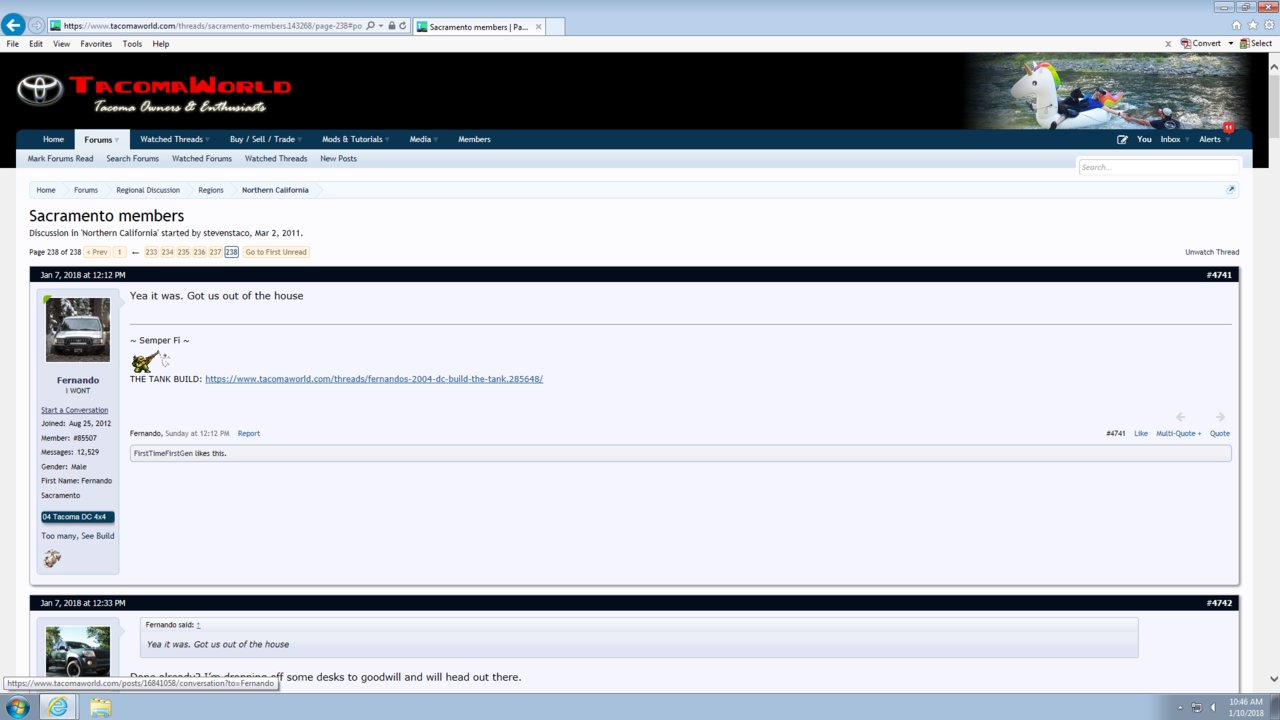Screen dimensions: 1280x720
Task: Expand the Buy / Sell / Trade dropdown
Action: click(299, 140)
